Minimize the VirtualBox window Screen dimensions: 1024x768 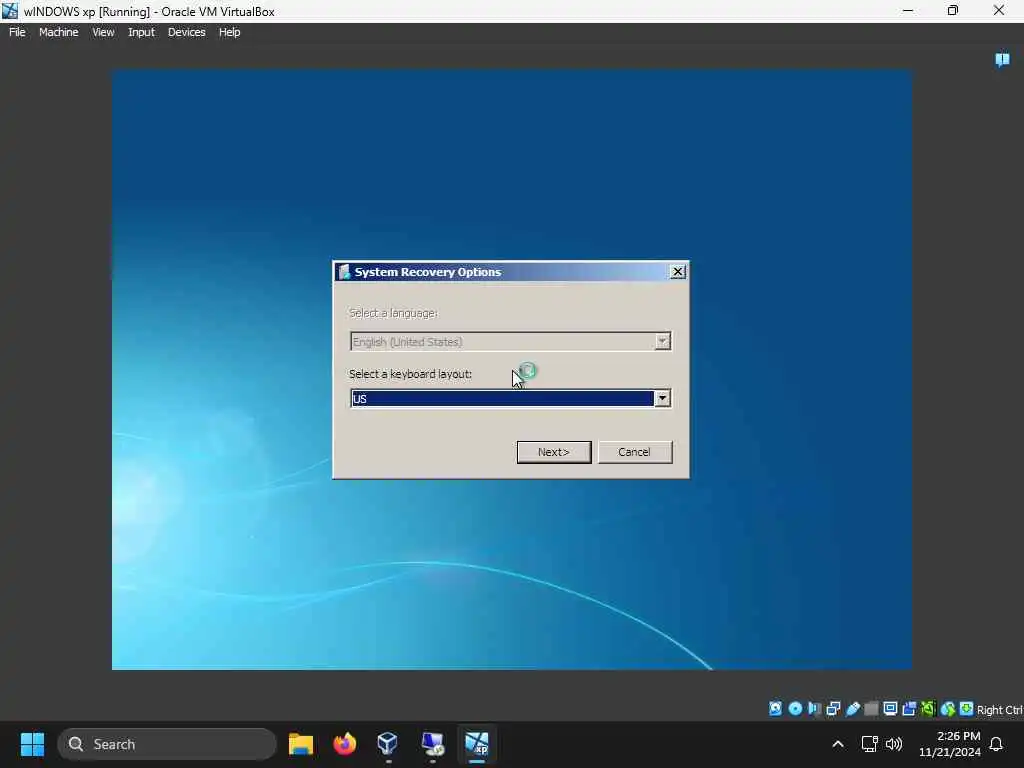[x=908, y=10]
